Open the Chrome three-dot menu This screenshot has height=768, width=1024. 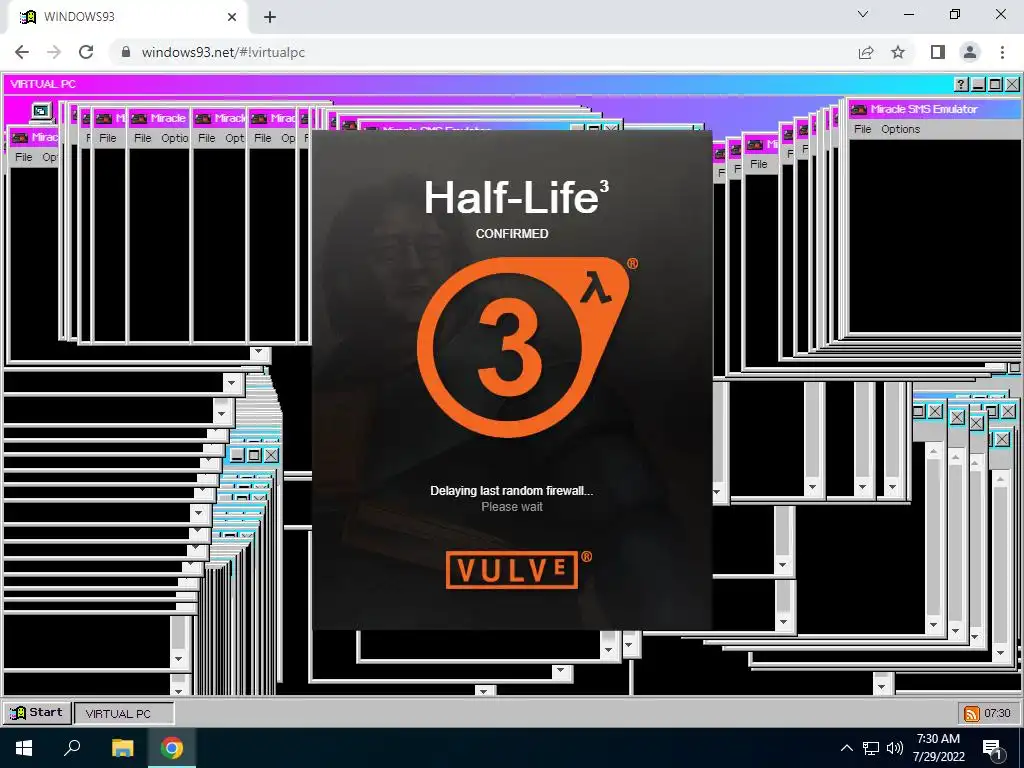click(1002, 52)
